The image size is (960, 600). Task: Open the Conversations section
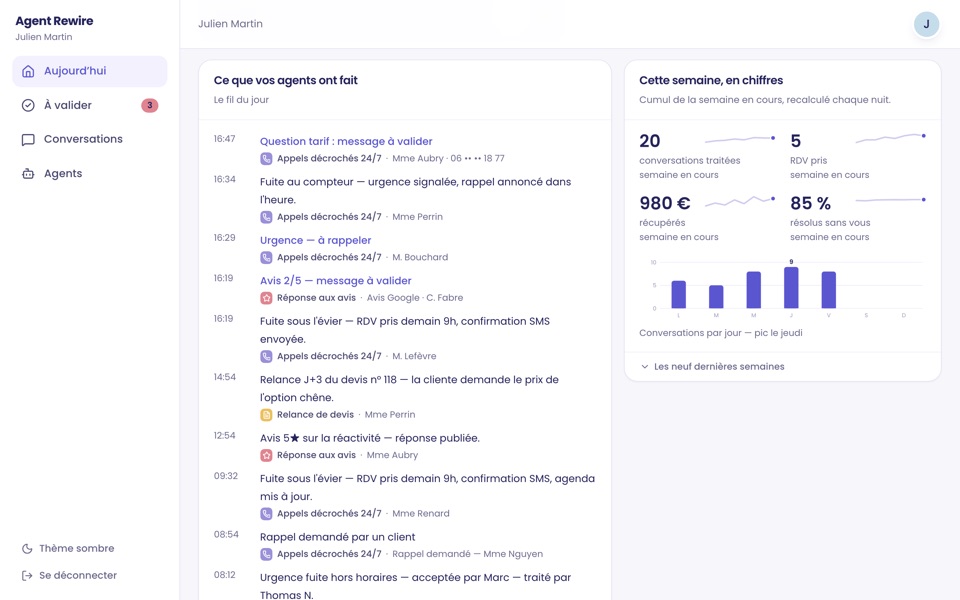point(89,140)
